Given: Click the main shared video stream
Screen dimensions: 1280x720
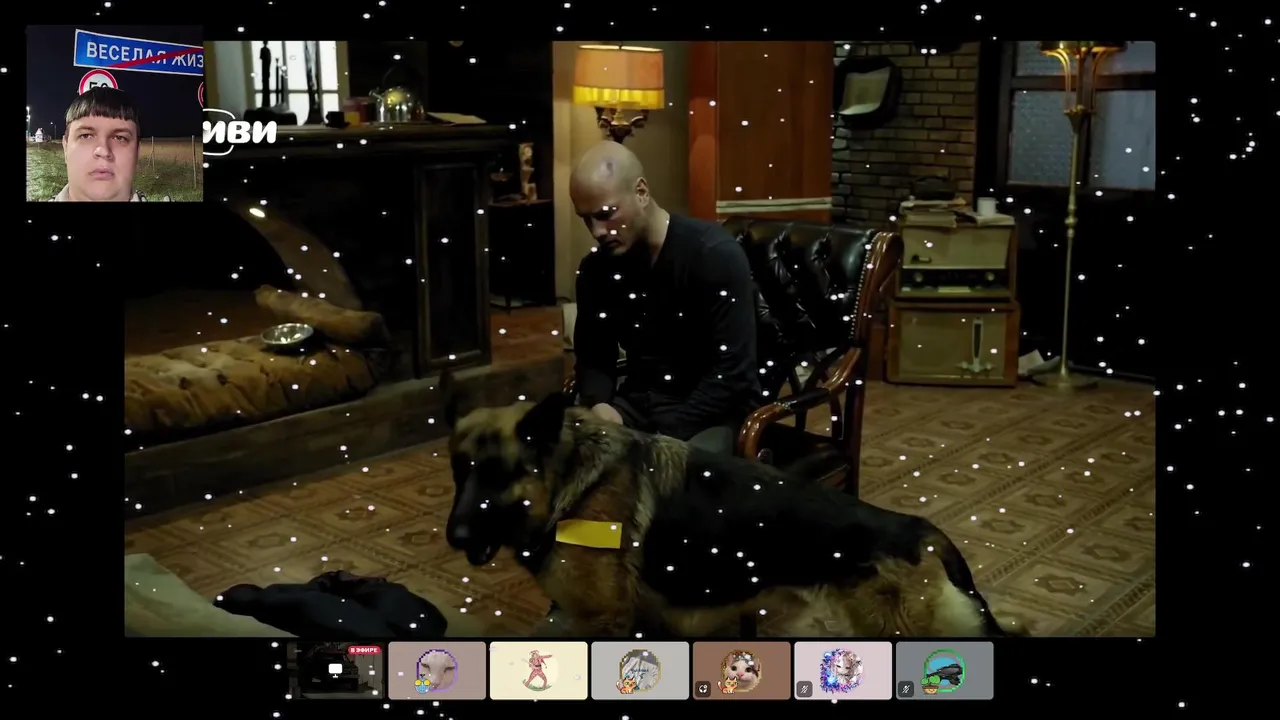Looking at the screenshot, I should click(640, 338).
